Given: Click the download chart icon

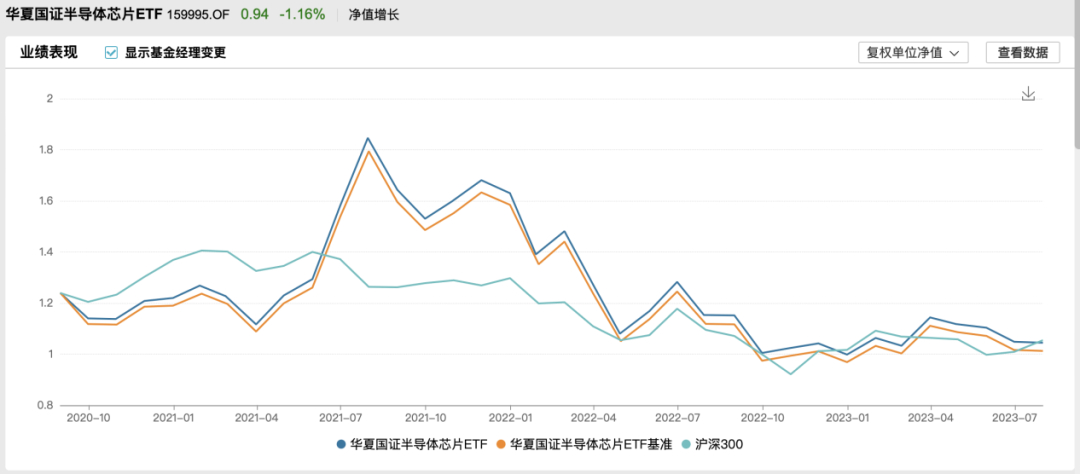Looking at the screenshot, I should 1028,94.
